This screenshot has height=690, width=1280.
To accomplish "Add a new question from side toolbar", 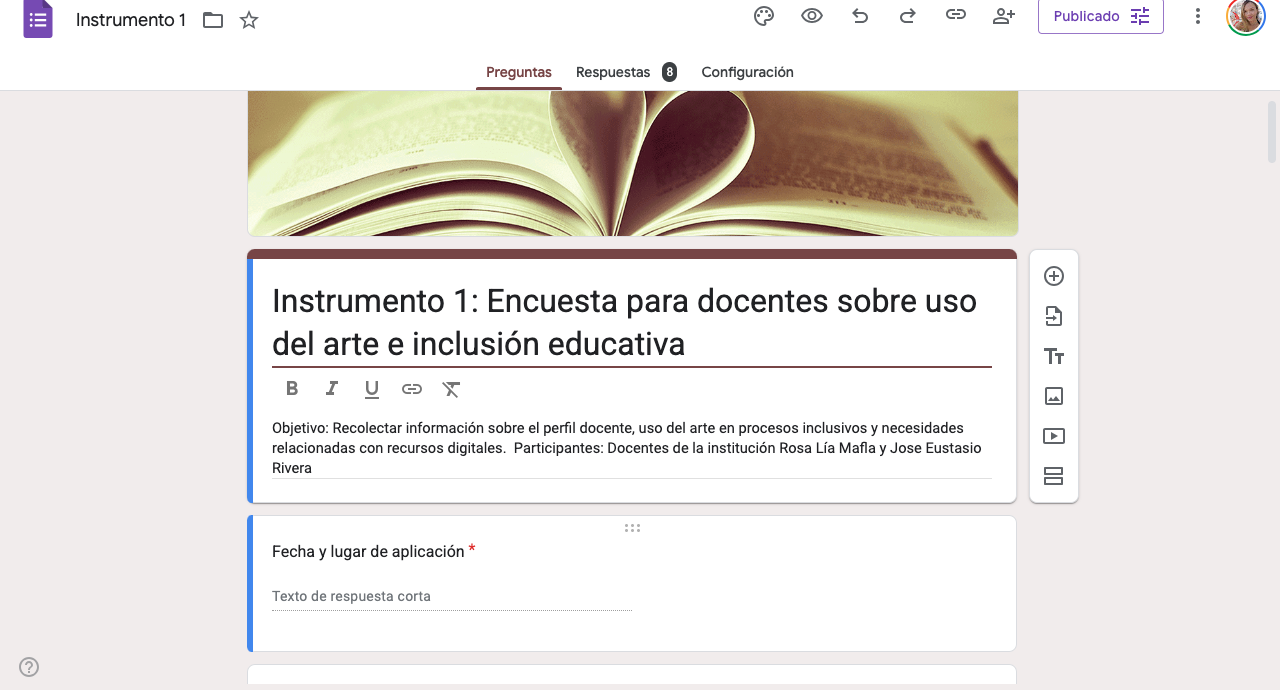I will pyautogui.click(x=1053, y=277).
